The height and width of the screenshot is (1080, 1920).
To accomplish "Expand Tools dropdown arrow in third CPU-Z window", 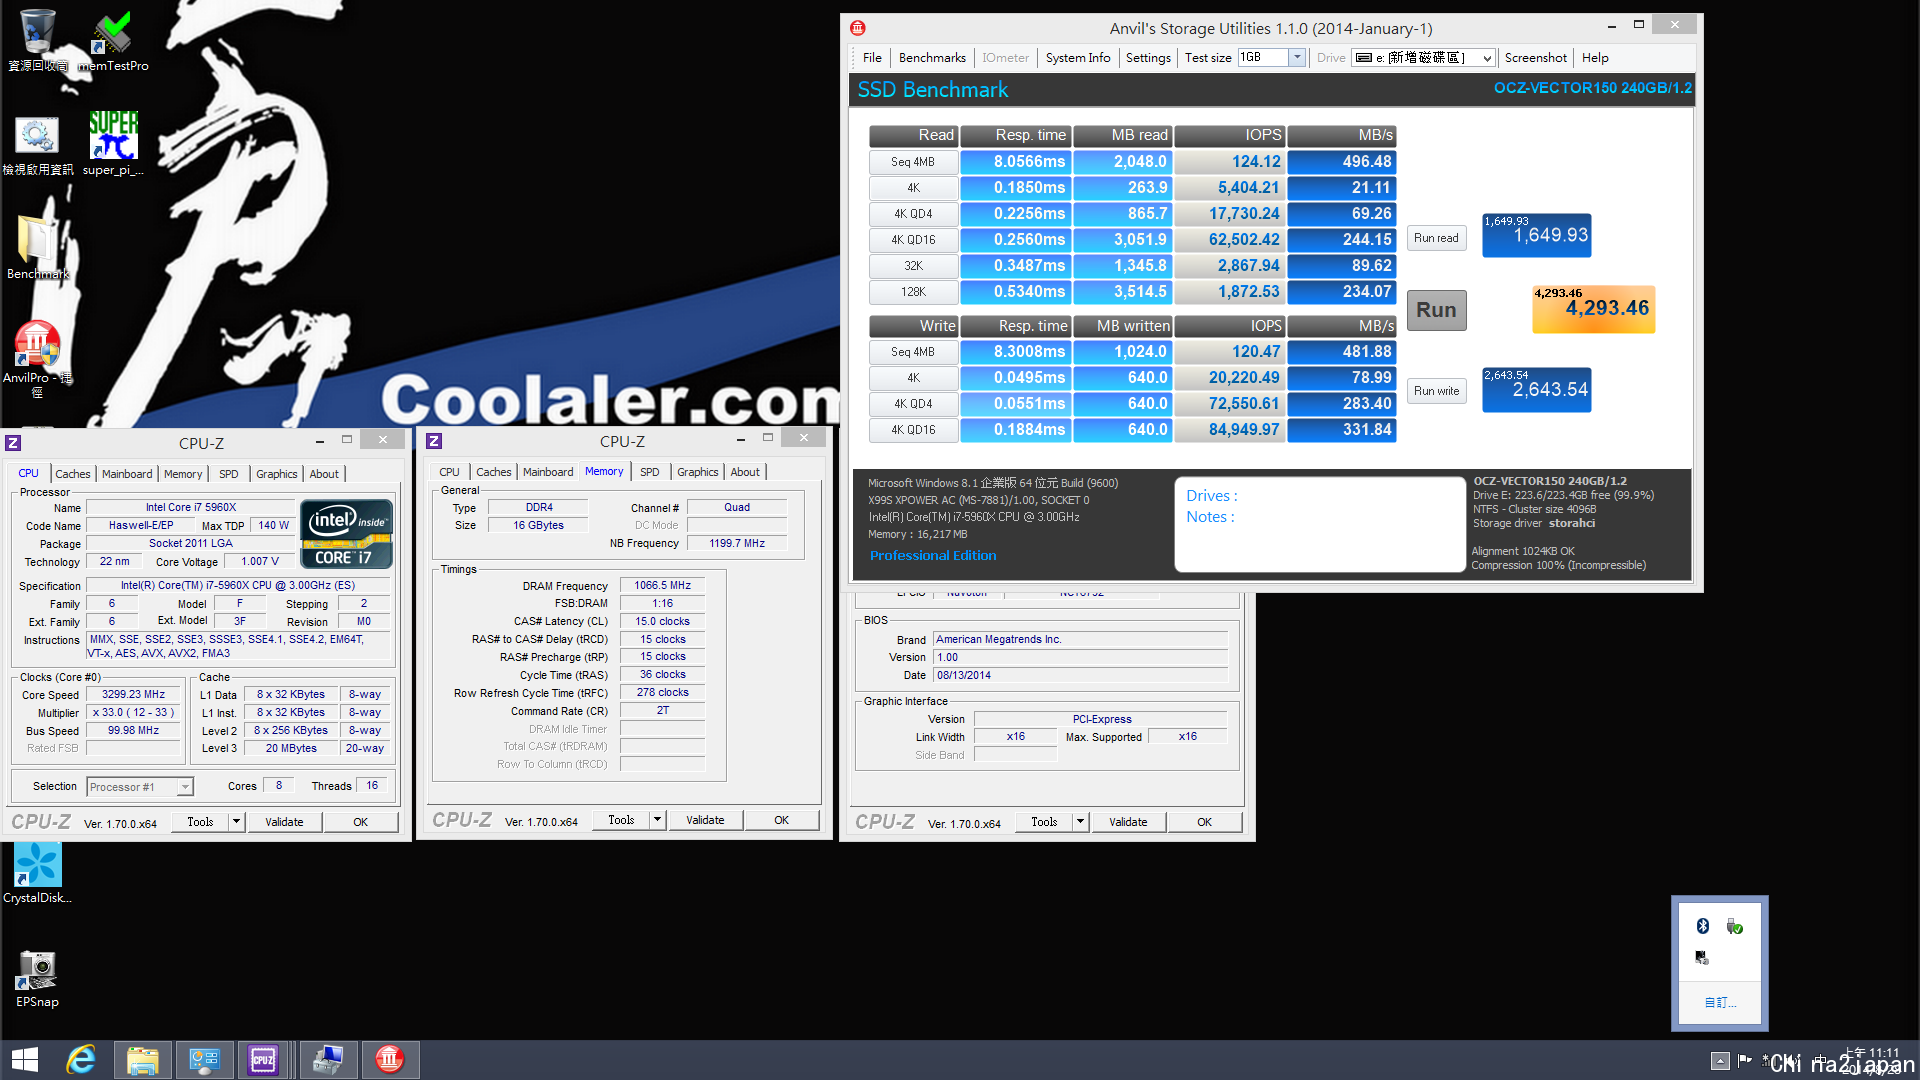I will 1081,822.
